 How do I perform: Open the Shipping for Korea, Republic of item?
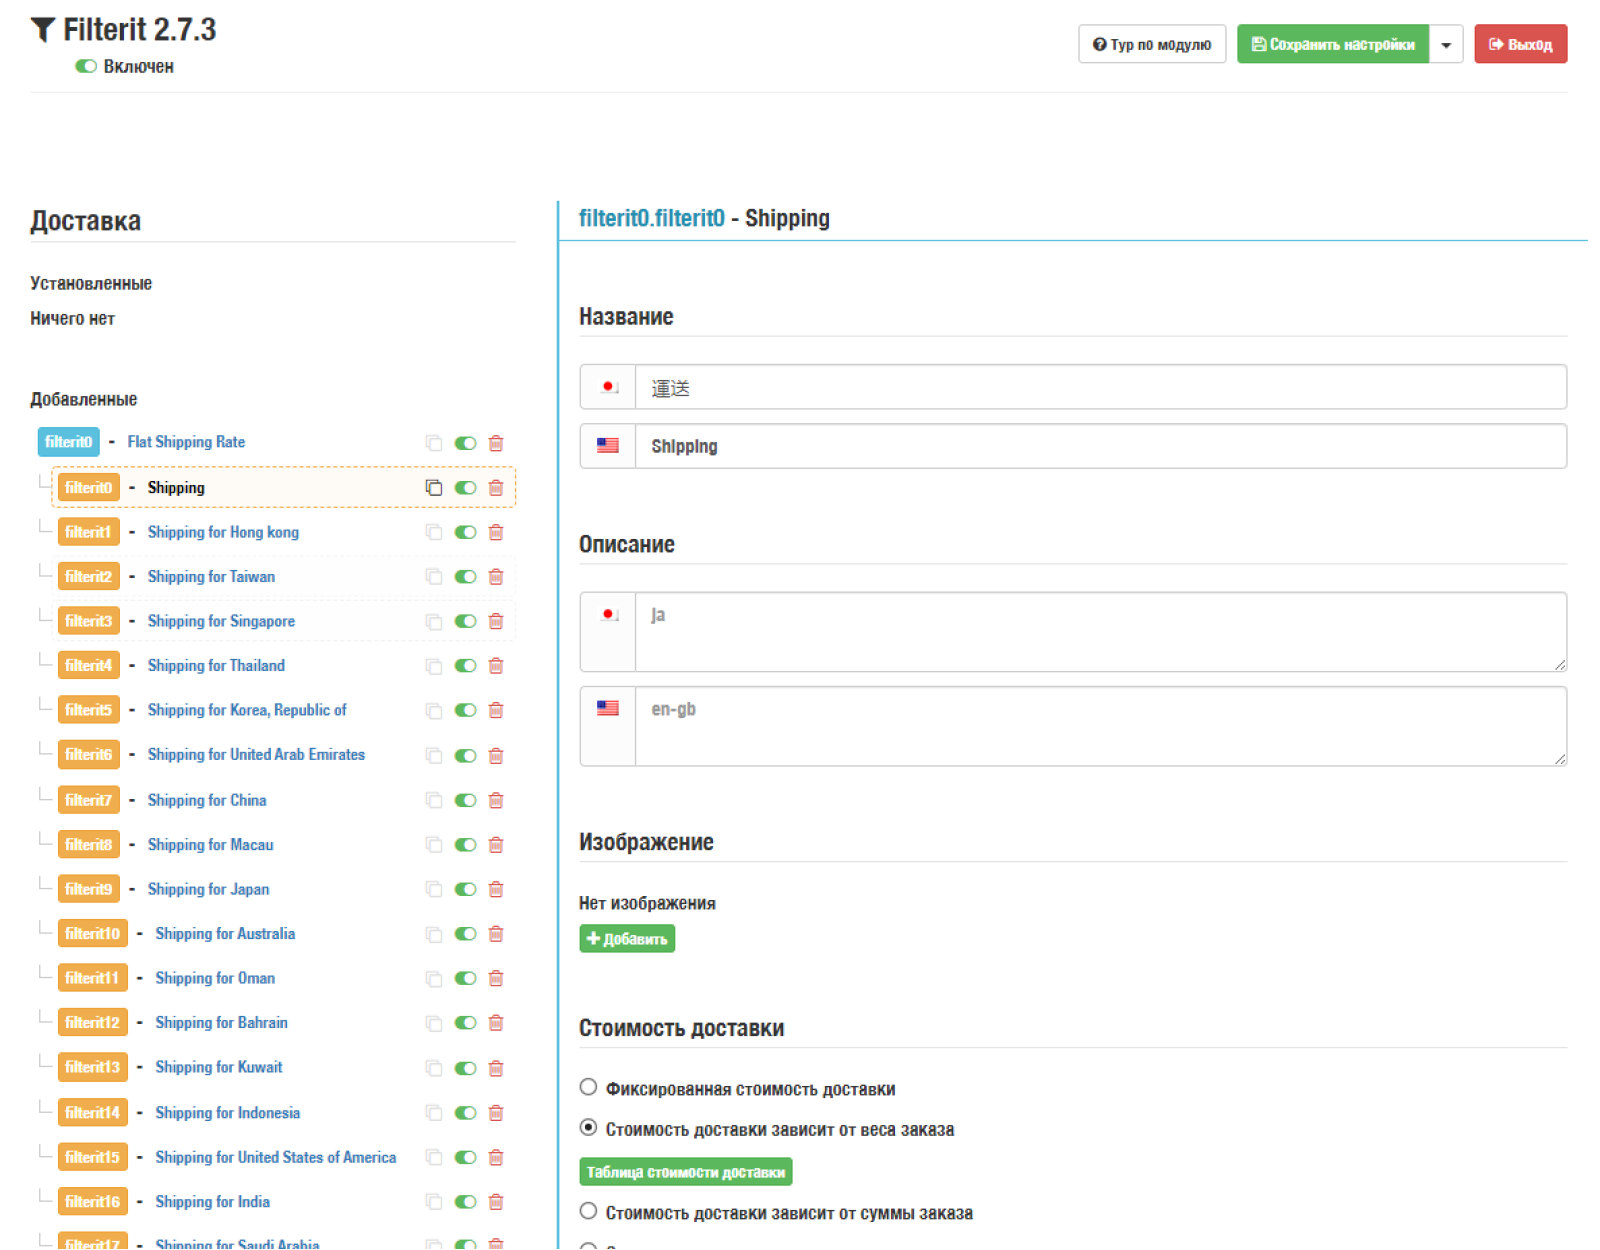pos(247,710)
